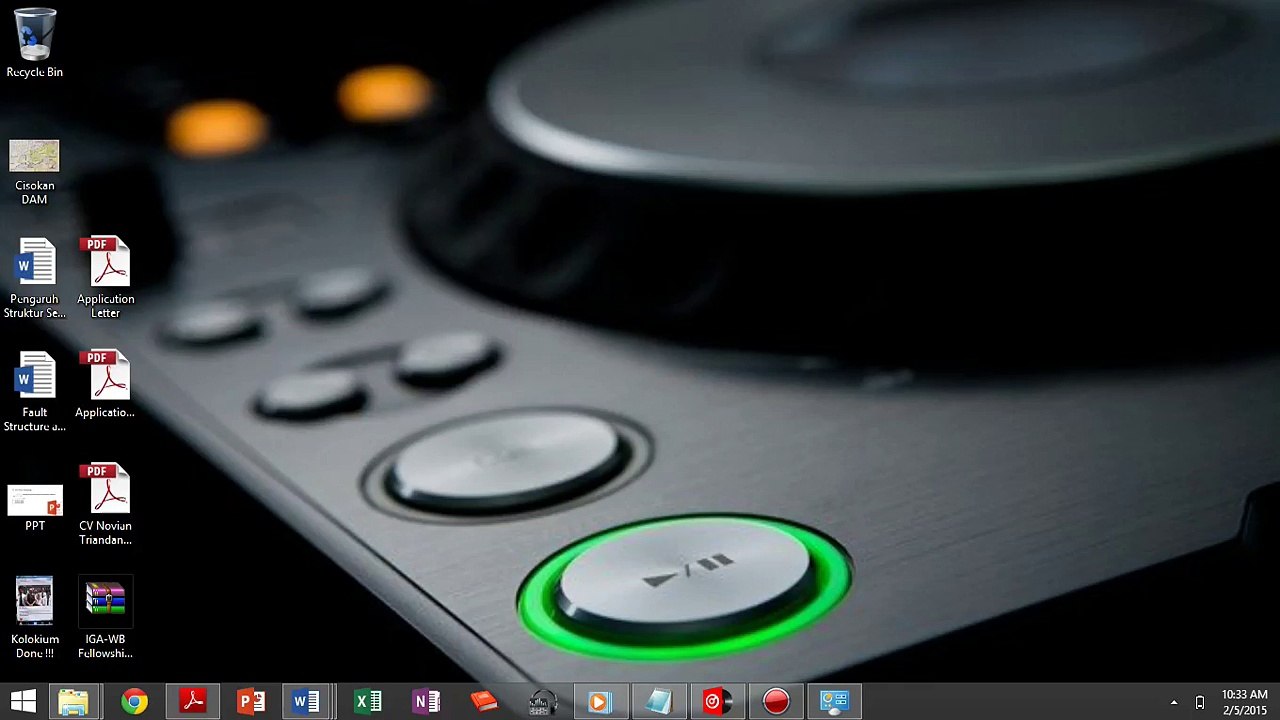Select the IGA-WB Fellowship WinRAR archive
The width and height of the screenshot is (1280, 720).
pos(105,618)
